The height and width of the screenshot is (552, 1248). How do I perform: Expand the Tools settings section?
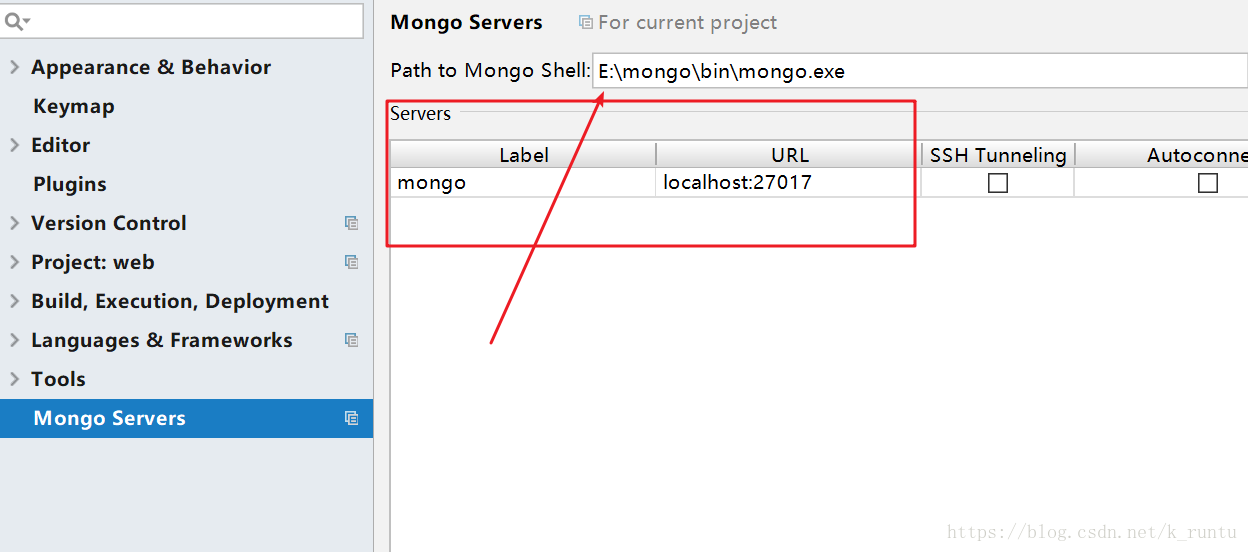14,379
